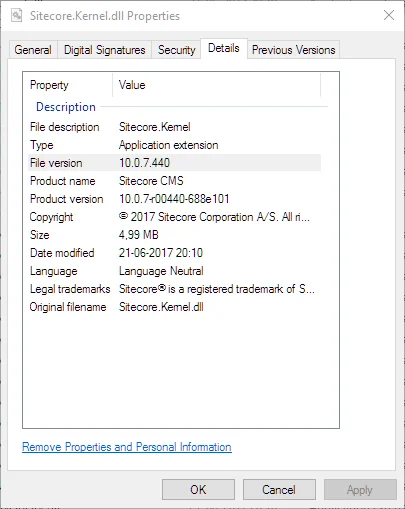Select the Copyright row

coord(174,217)
